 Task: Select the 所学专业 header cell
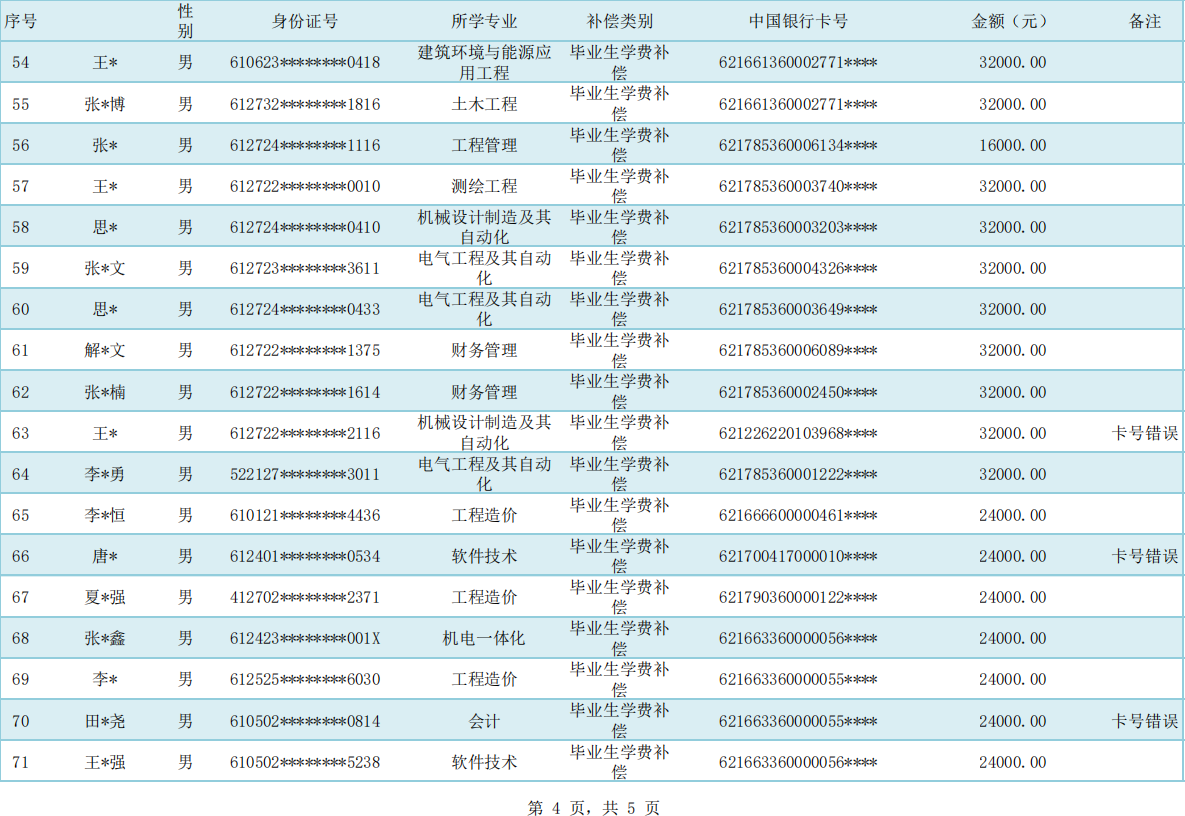(484, 21)
